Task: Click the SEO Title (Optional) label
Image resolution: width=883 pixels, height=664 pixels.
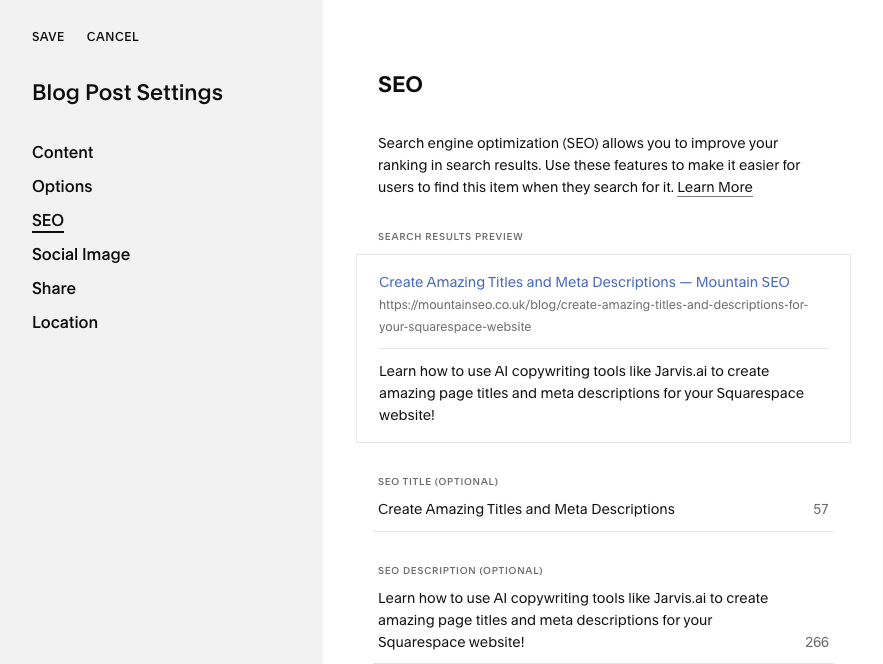Action: pyautogui.click(x=438, y=482)
